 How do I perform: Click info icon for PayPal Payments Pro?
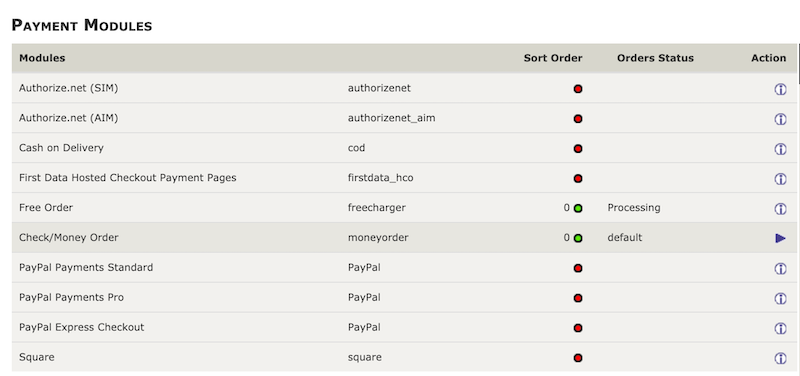click(780, 298)
